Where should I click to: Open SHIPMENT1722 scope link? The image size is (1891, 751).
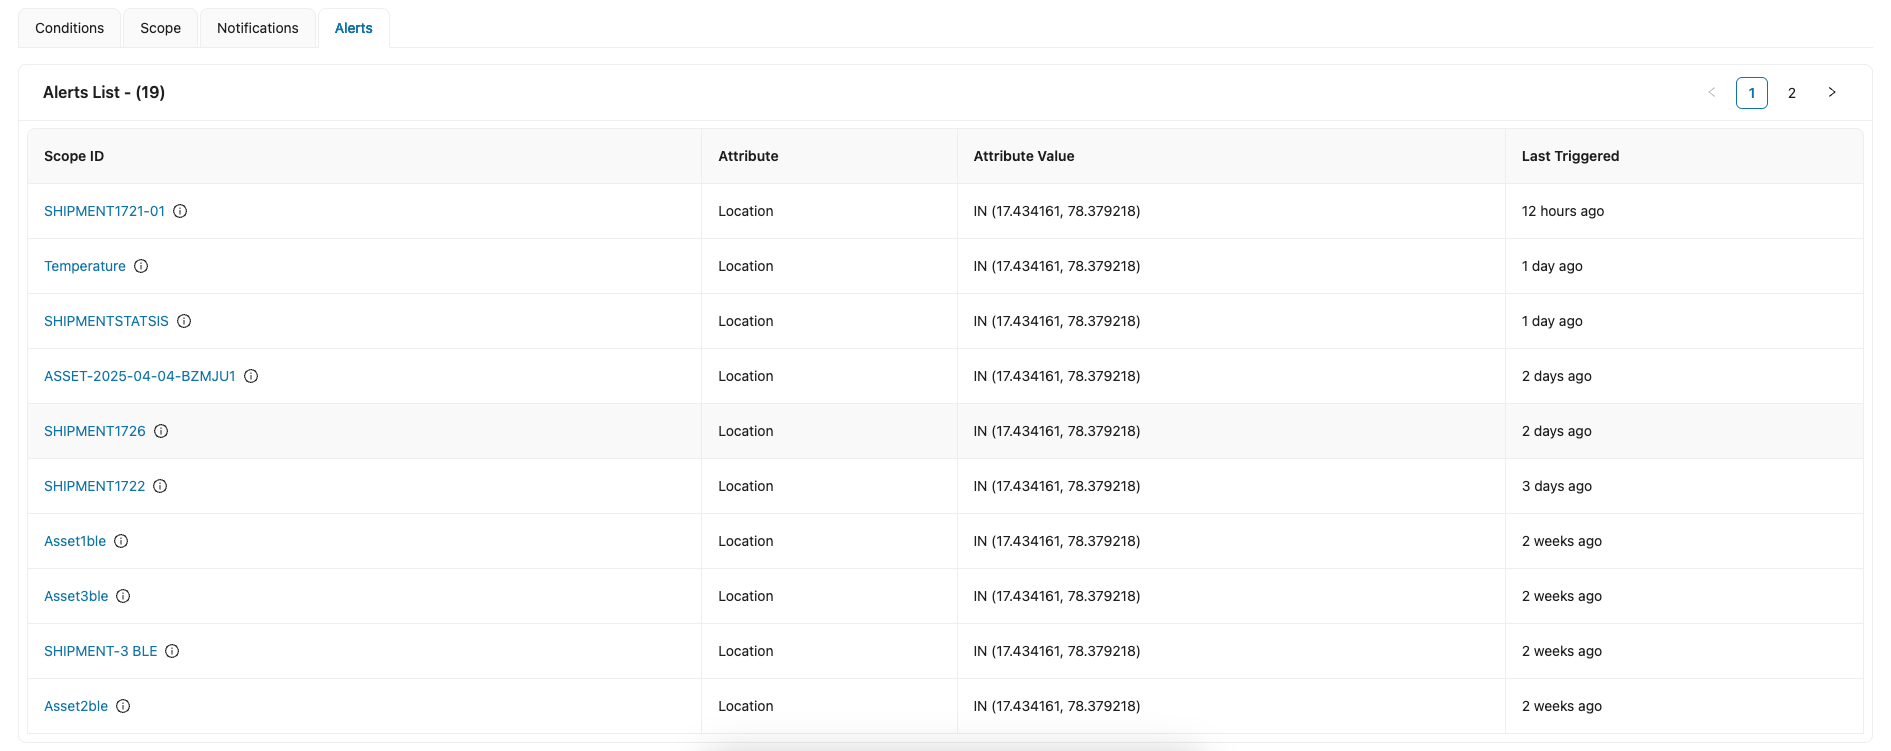coord(95,486)
